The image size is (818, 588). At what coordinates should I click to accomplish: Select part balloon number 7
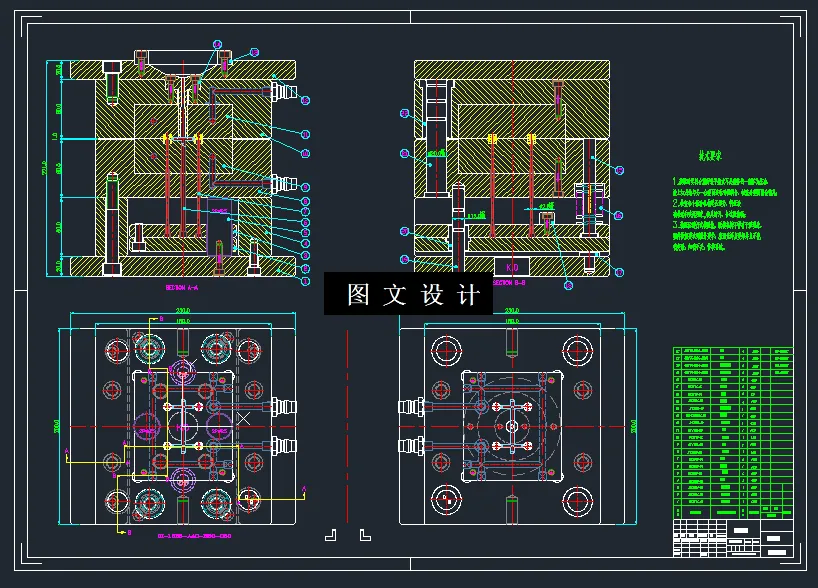(x=306, y=211)
